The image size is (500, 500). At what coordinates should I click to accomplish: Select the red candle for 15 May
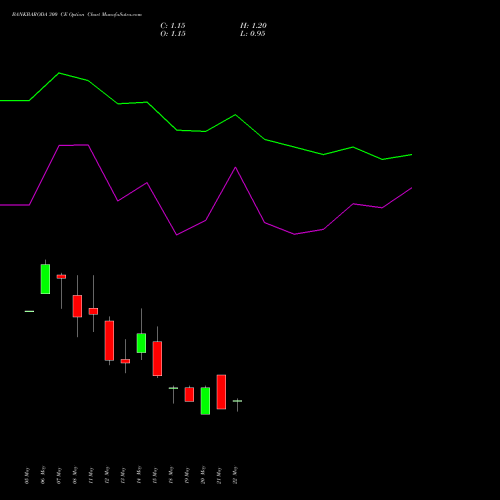click(x=157, y=358)
